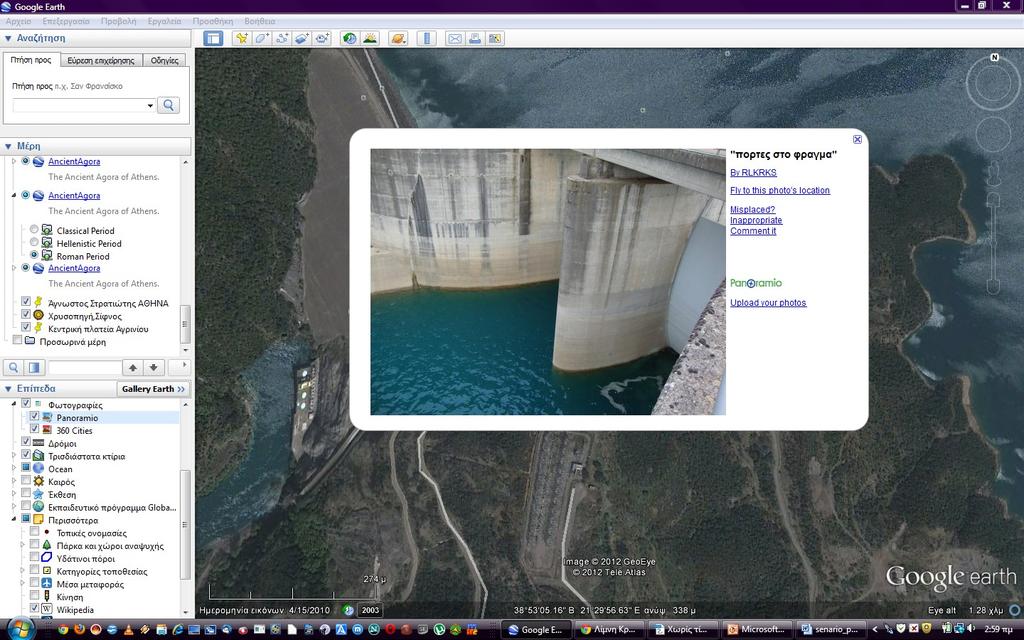The image size is (1024, 640).
Task: Close the photo balloon with X
Action: 857,139
